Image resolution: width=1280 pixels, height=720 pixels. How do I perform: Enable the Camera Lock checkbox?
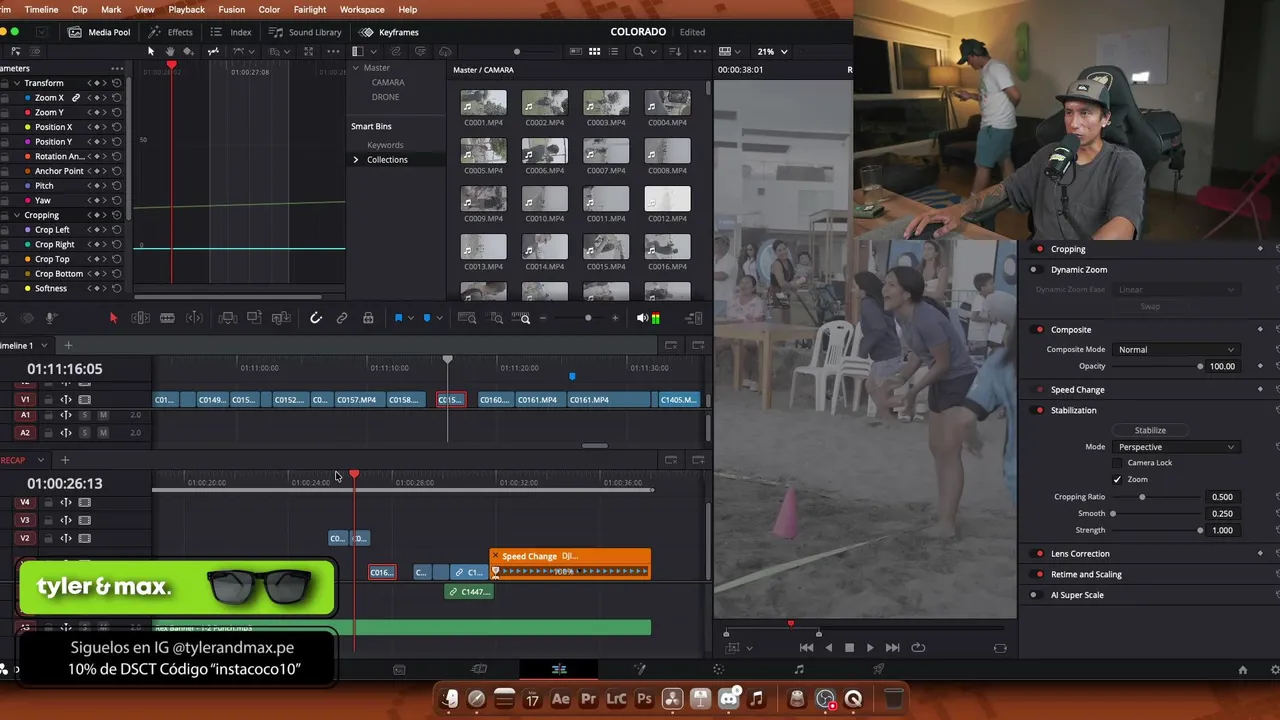pyautogui.click(x=1118, y=463)
